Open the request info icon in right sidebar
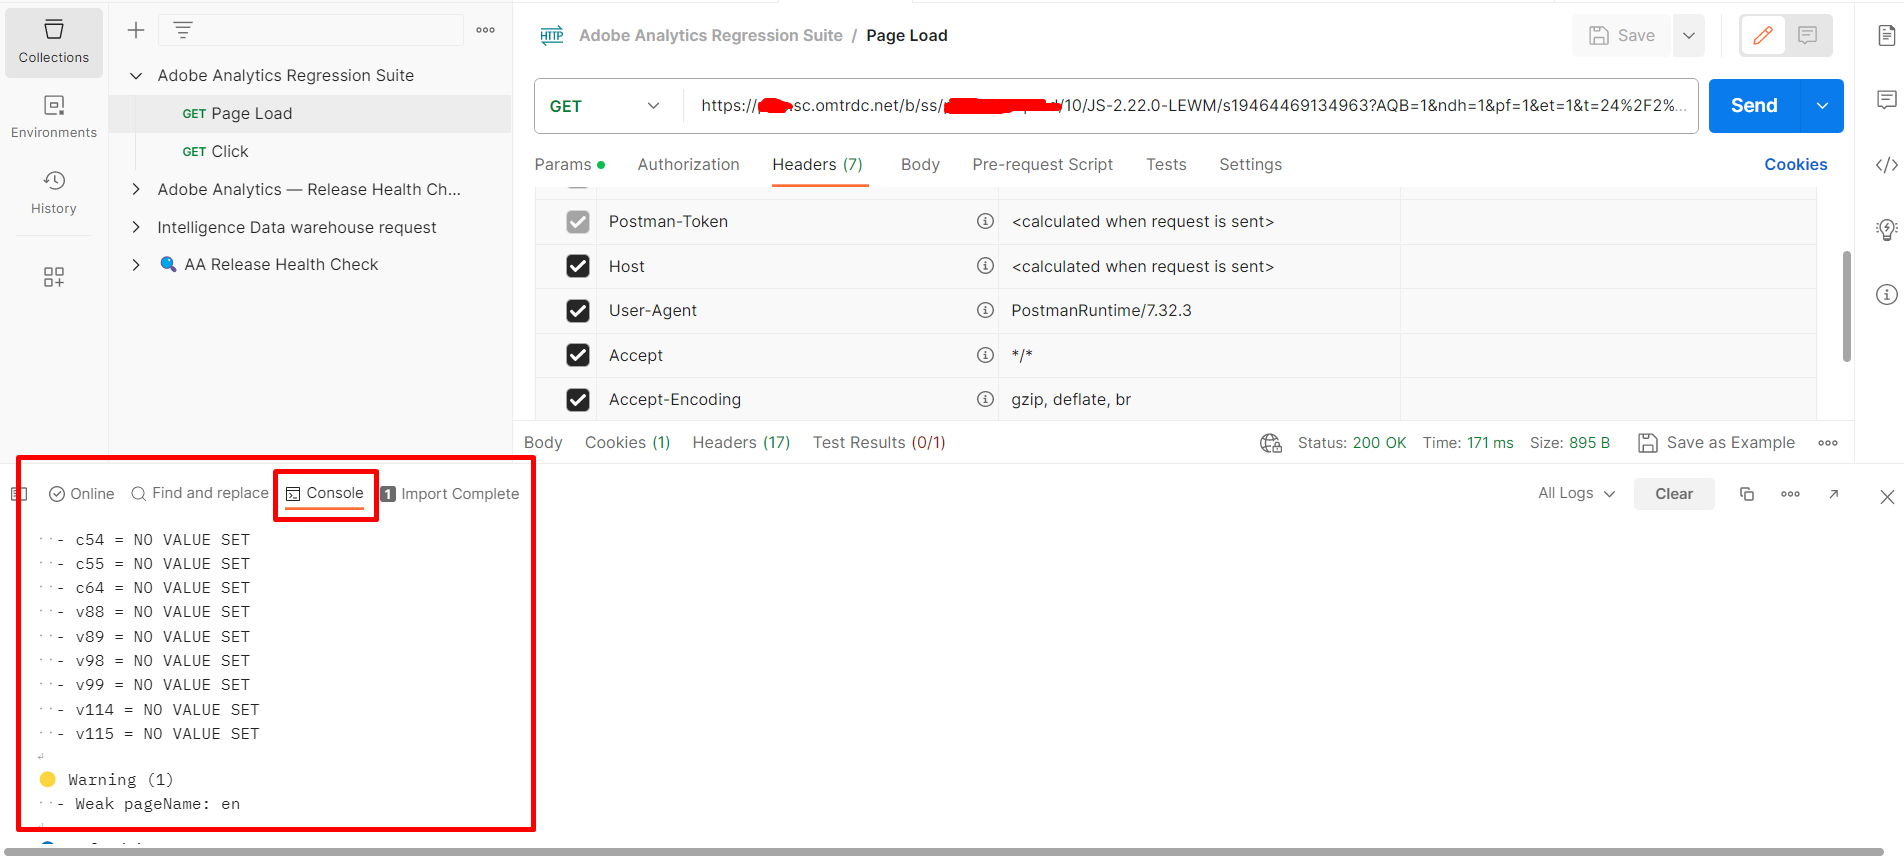The image size is (1904, 856). pyautogui.click(x=1886, y=294)
